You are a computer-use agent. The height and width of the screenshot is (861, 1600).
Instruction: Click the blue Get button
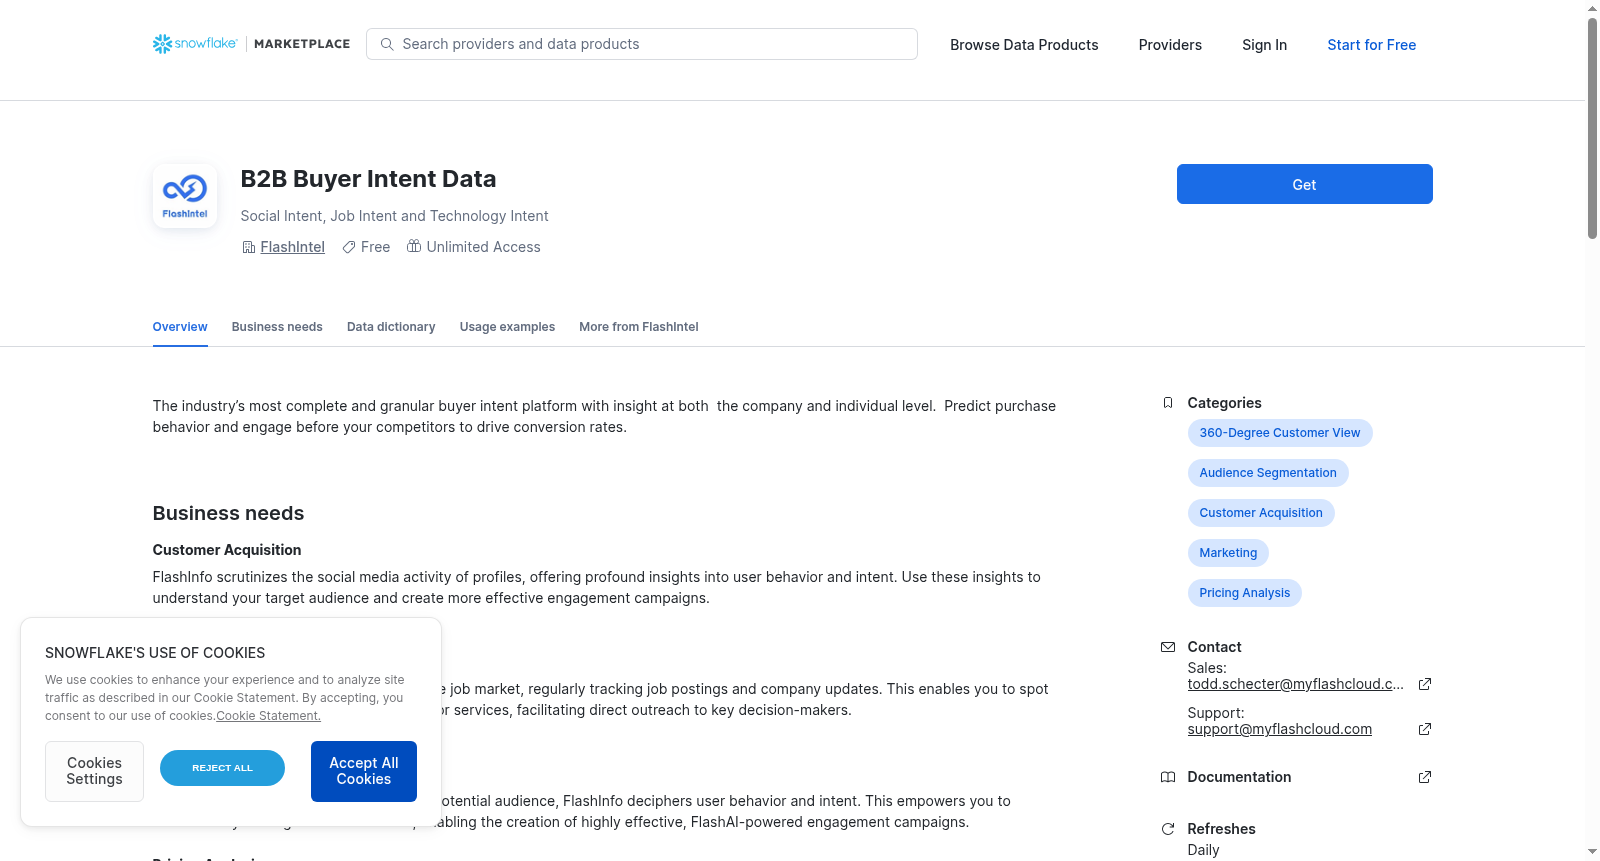[1304, 184]
